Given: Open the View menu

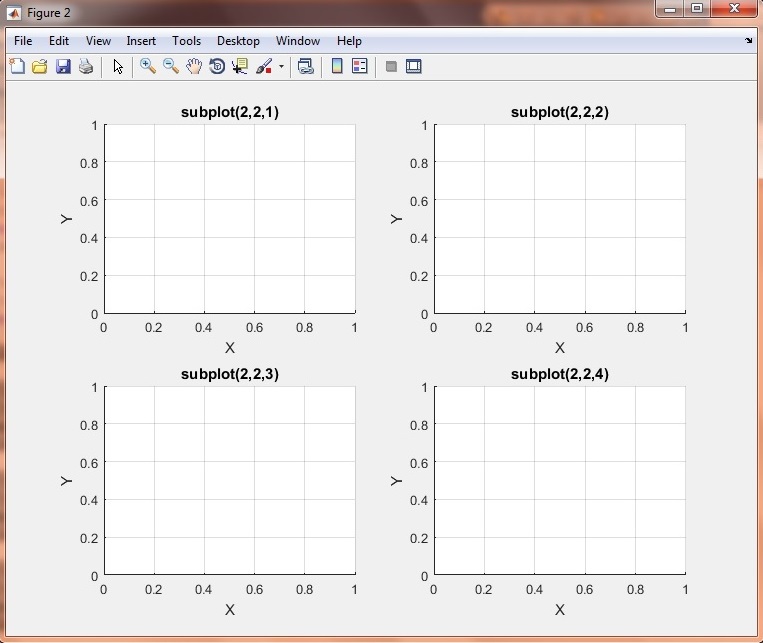Looking at the screenshot, I should 98,41.
